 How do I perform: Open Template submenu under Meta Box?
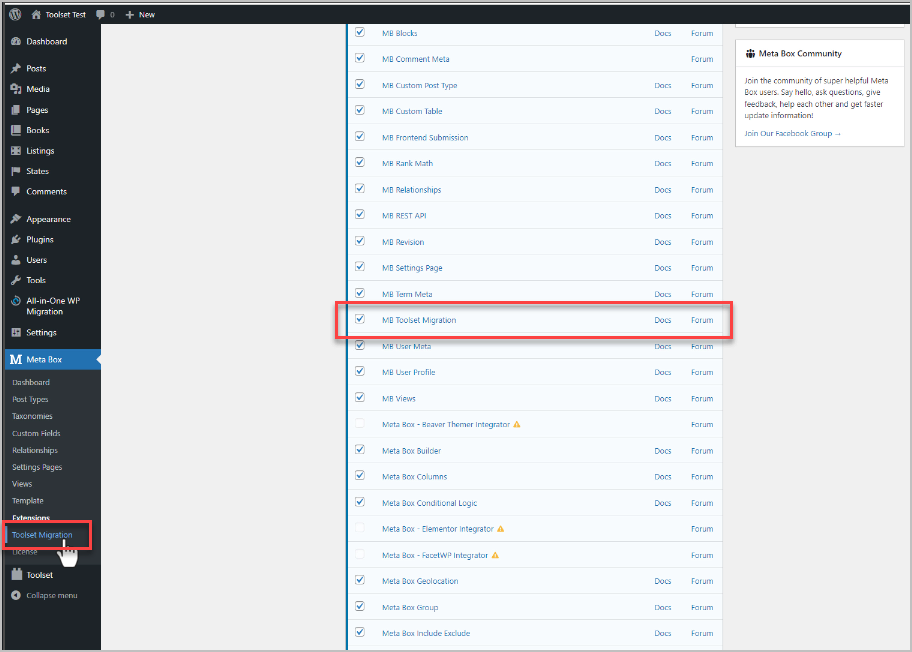pos(27,501)
